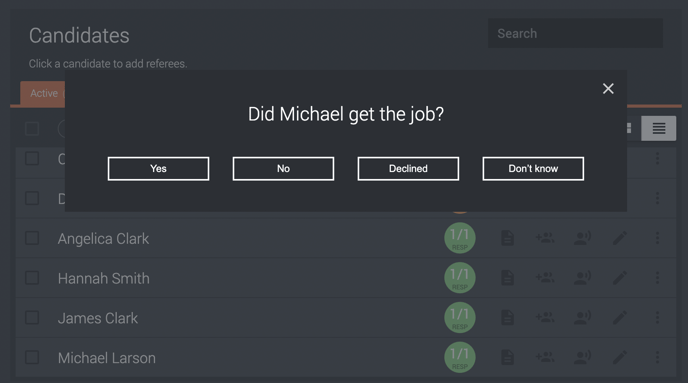Screen dimensions: 688x383
Task: Edit Michael Larson with pencil icon
Action: 620,357
